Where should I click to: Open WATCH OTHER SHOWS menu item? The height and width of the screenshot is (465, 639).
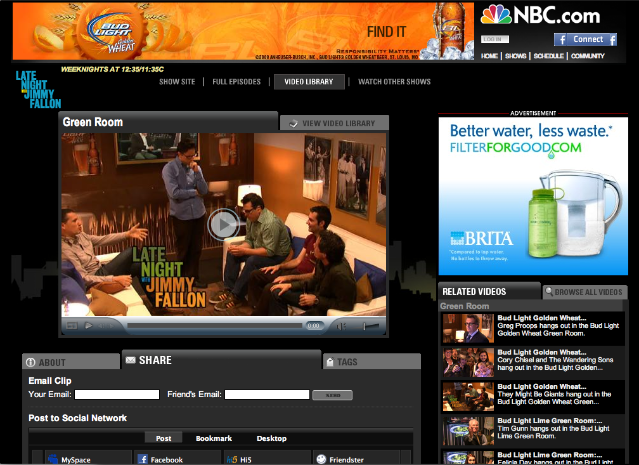394,82
